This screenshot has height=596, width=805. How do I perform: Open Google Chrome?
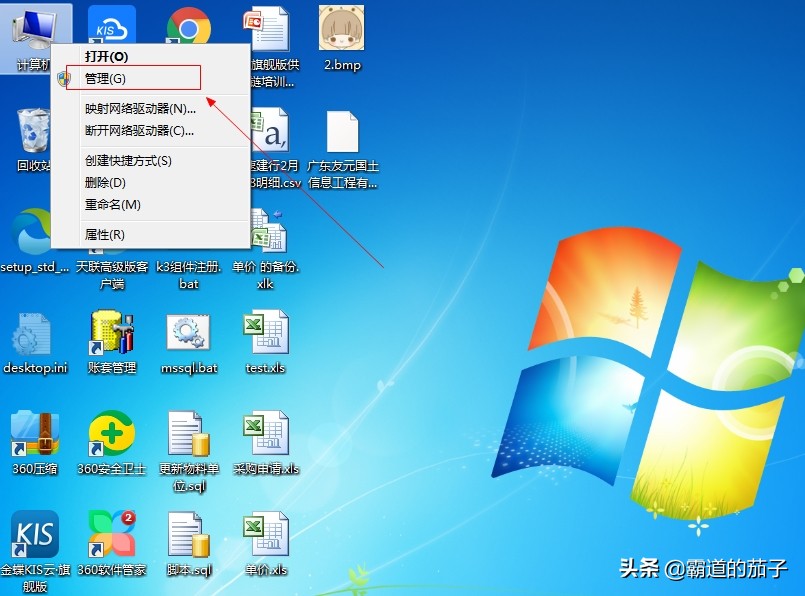coord(189,25)
